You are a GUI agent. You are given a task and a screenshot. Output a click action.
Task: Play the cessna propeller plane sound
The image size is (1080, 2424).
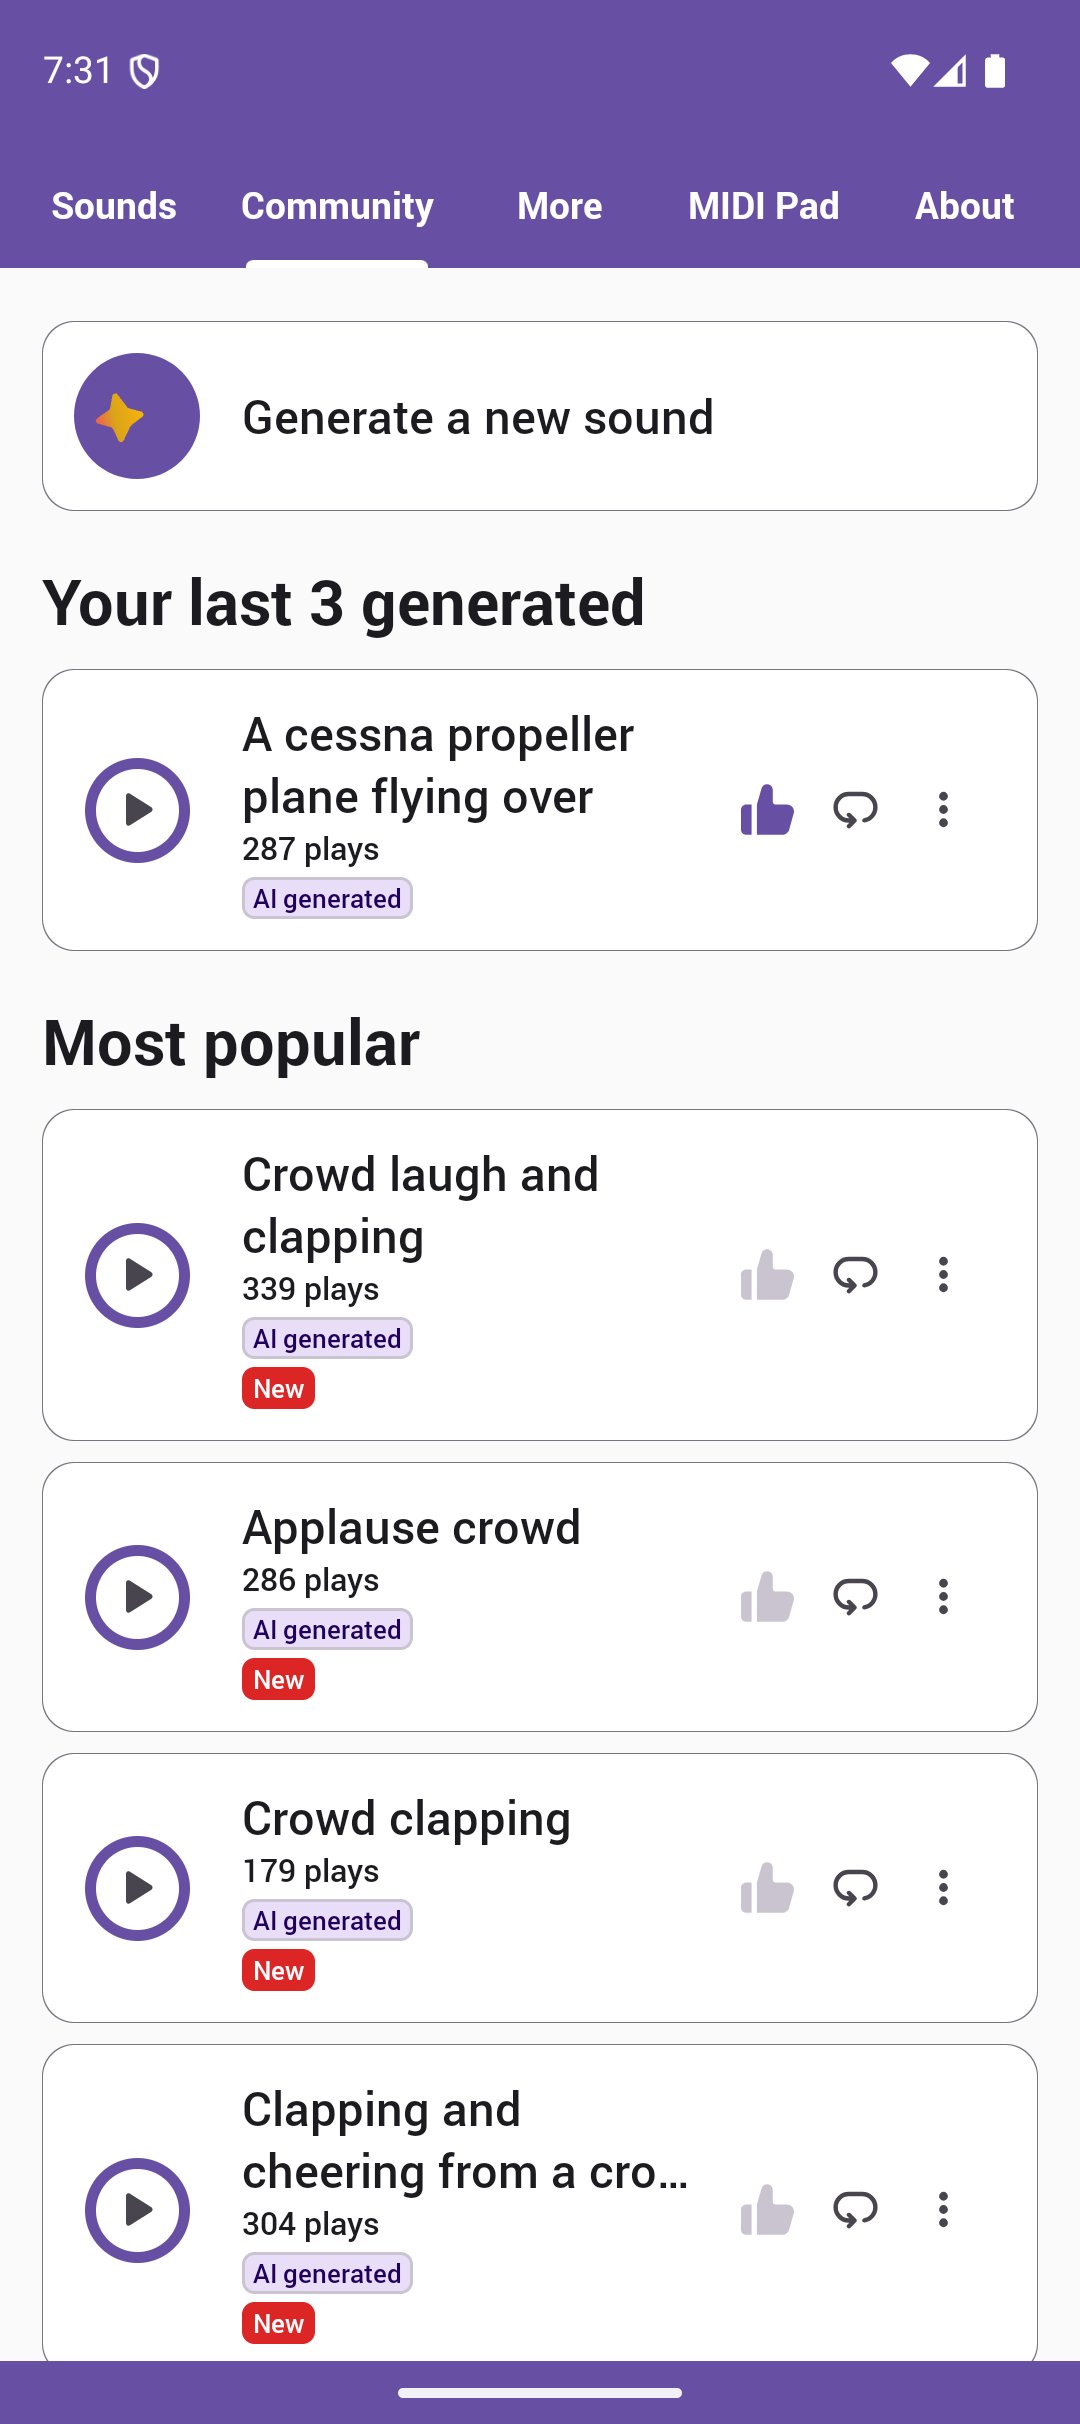click(x=137, y=810)
